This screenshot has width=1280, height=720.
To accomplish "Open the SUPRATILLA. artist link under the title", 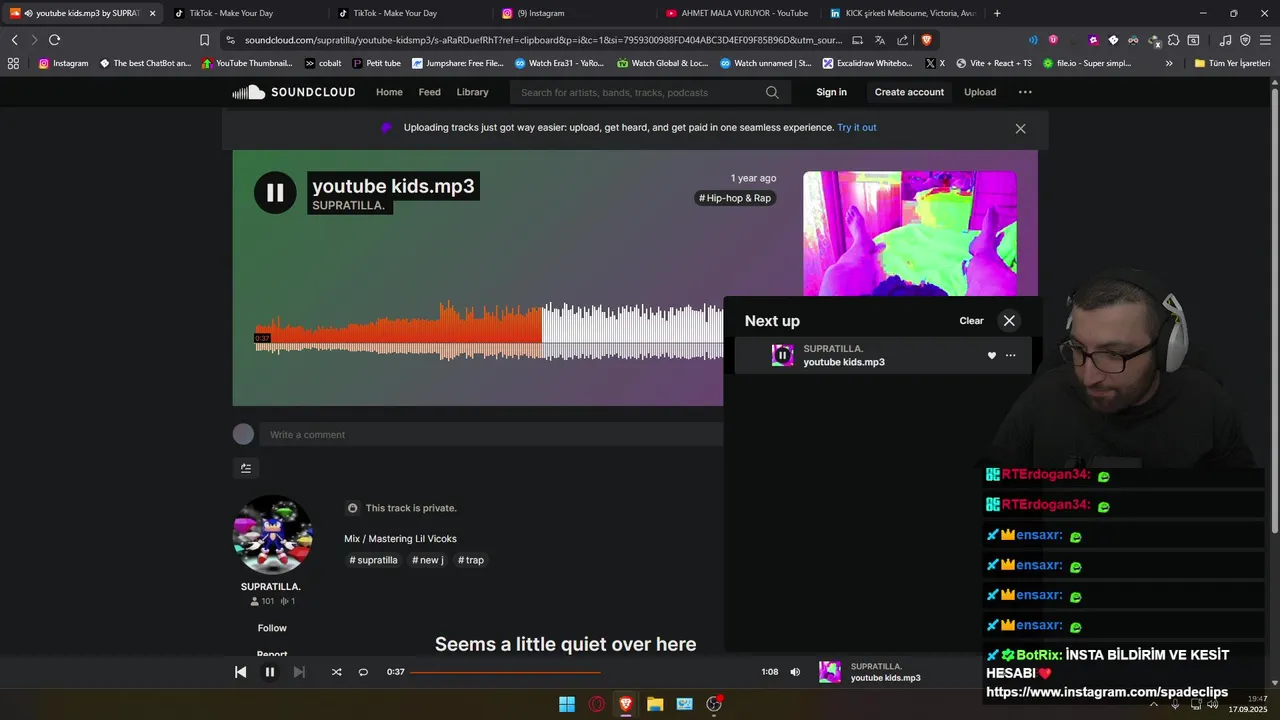I will point(348,205).
